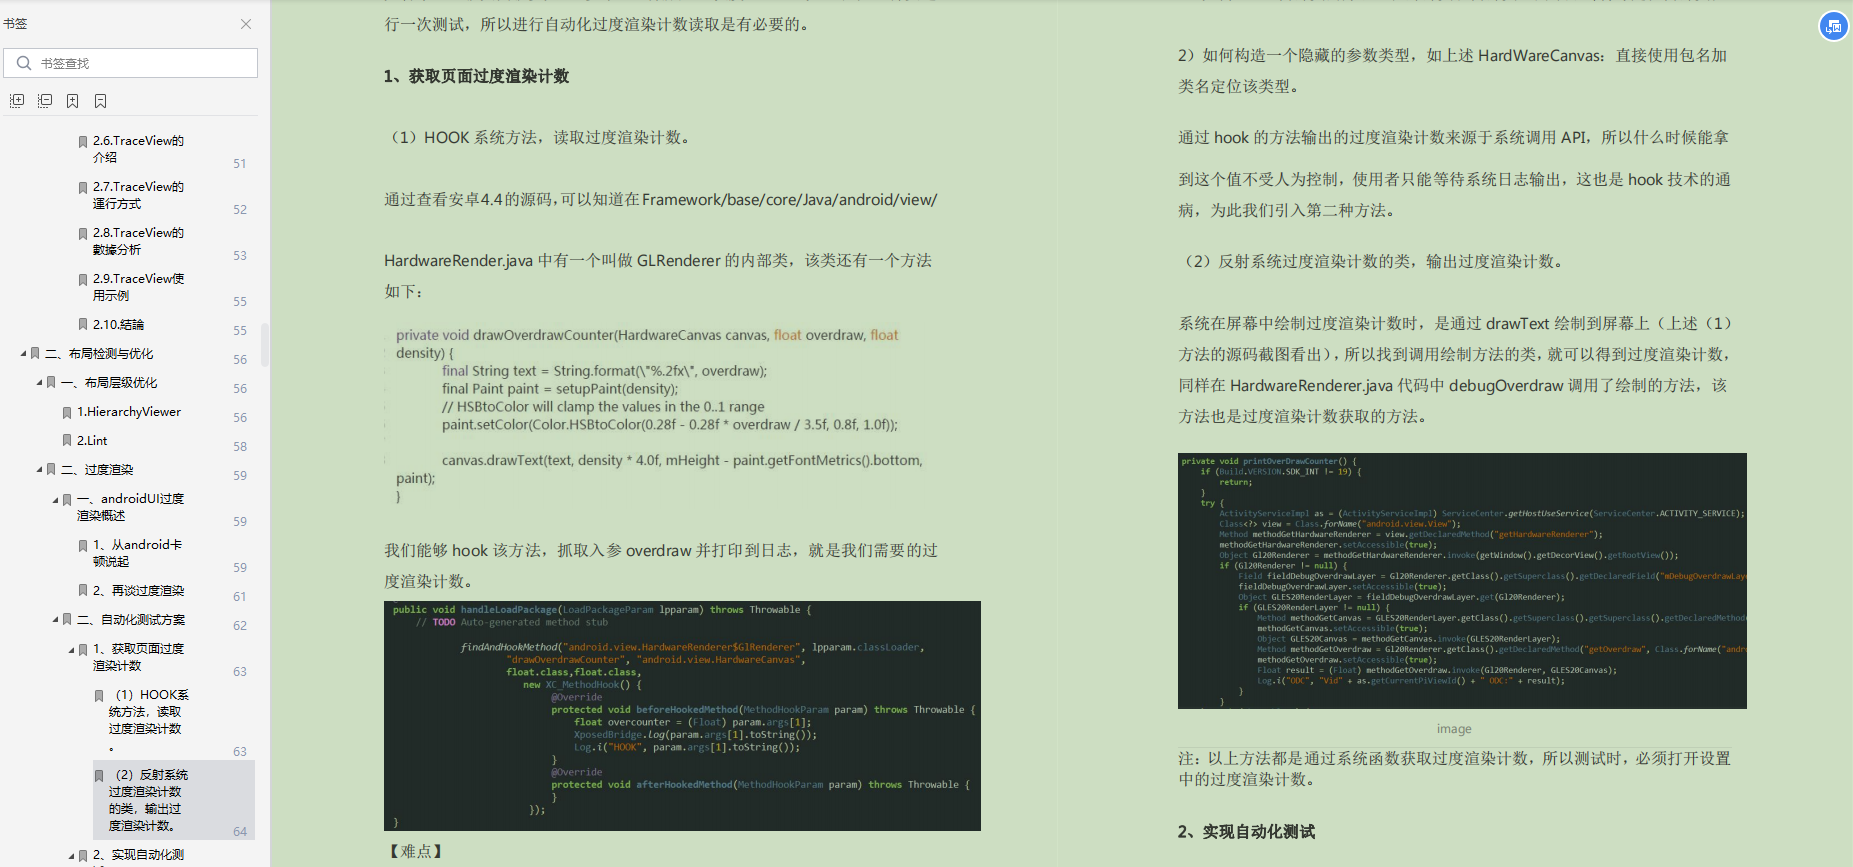1853x867 pixels.
Task: Collapse the 二、布局检测与优化 bookmark node
Action: [x=23, y=353]
